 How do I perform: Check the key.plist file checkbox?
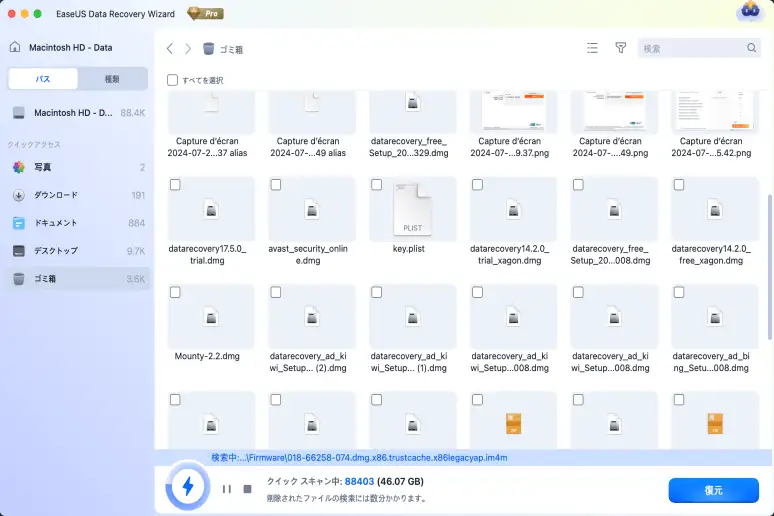pyautogui.click(x=377, y=185)
